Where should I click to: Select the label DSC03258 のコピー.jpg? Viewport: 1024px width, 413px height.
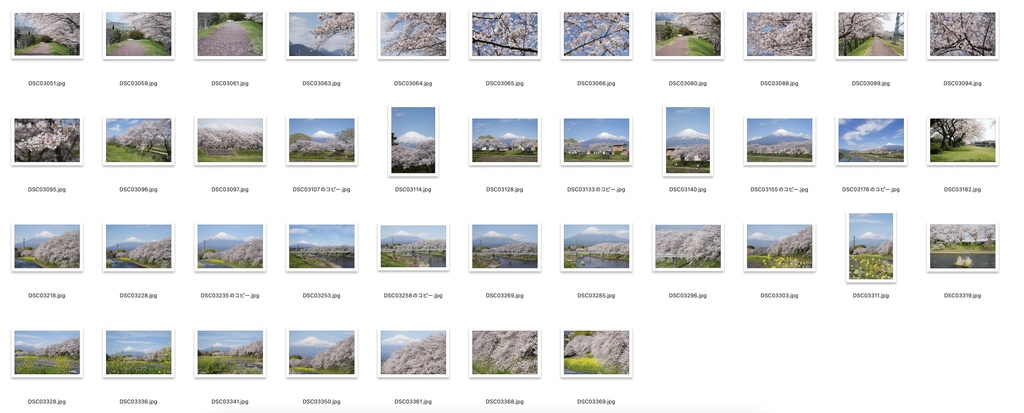(413, 295)
